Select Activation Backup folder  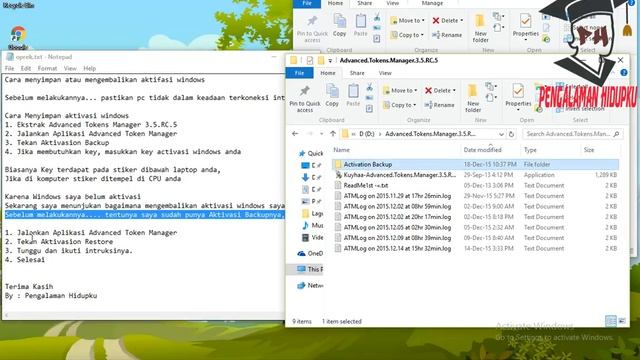pos(476,164)
